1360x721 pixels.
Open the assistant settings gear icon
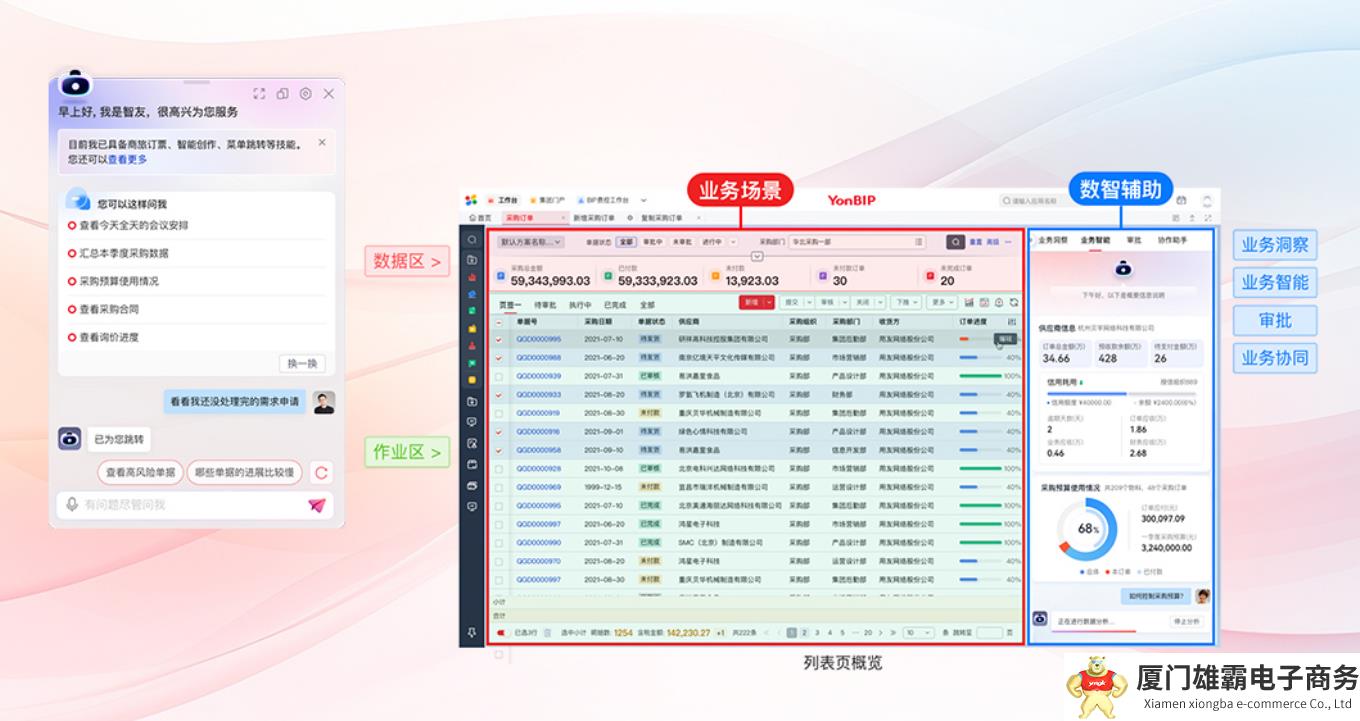coord(305,93)
